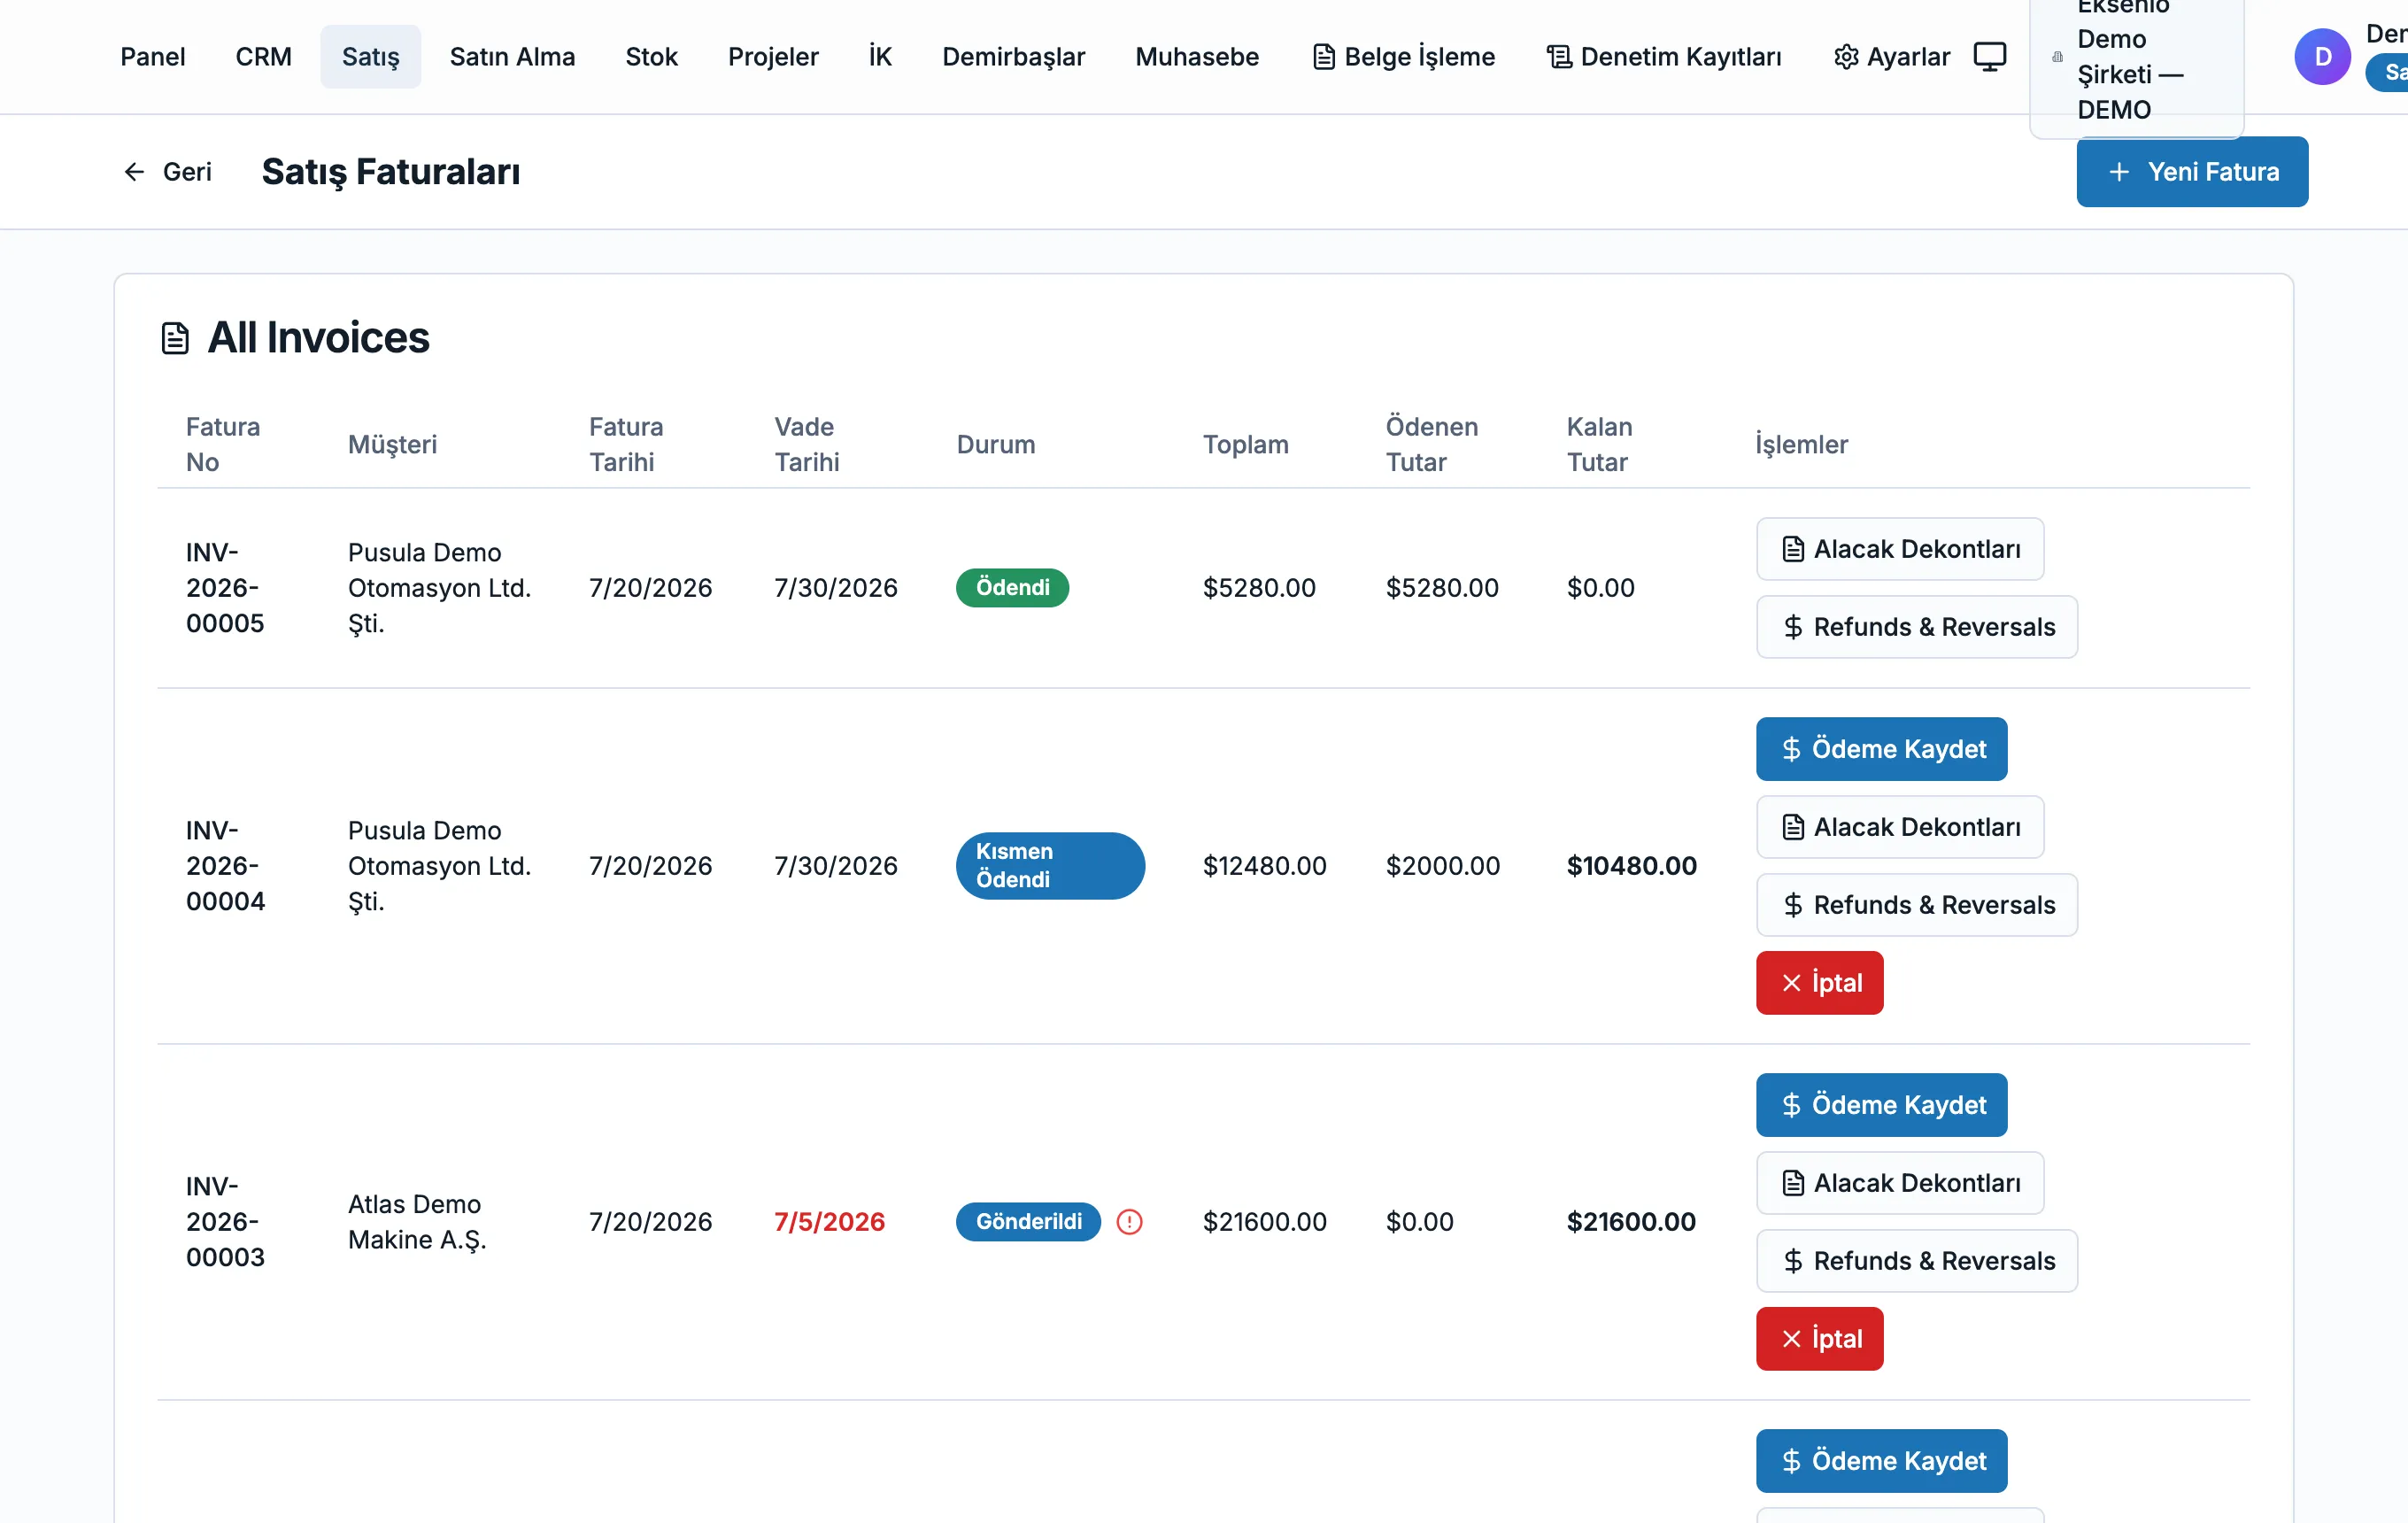Image resolution: width=2408 pixels, height=1523 pixels.
Task: Open Alacak Dekontları for invoice INV-2026-00005
Action: tap(1899, 549)
